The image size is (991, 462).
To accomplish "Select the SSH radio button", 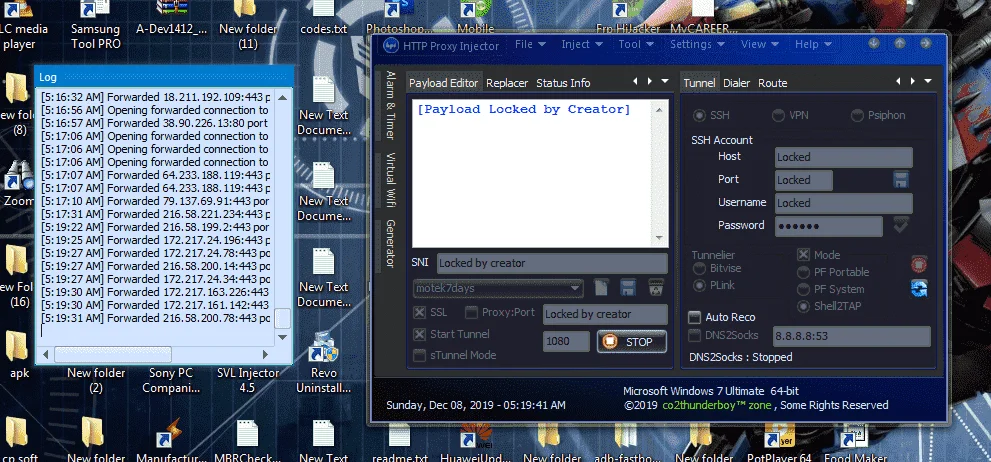I will point(700,116).
